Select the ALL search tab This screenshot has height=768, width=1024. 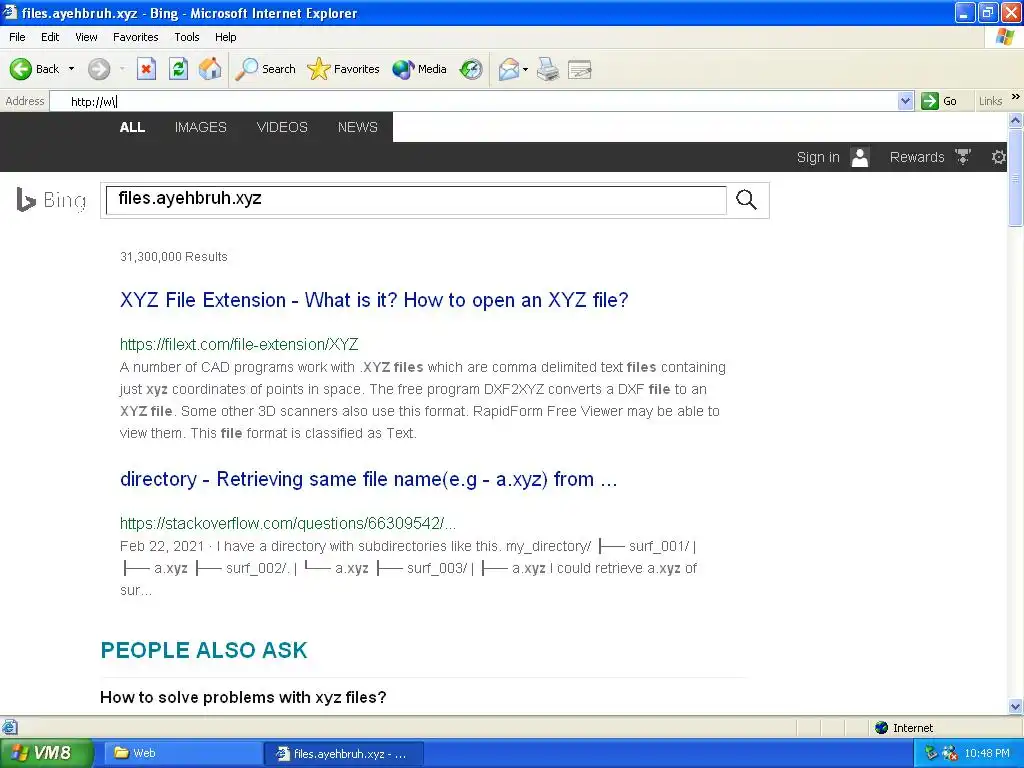132,127
